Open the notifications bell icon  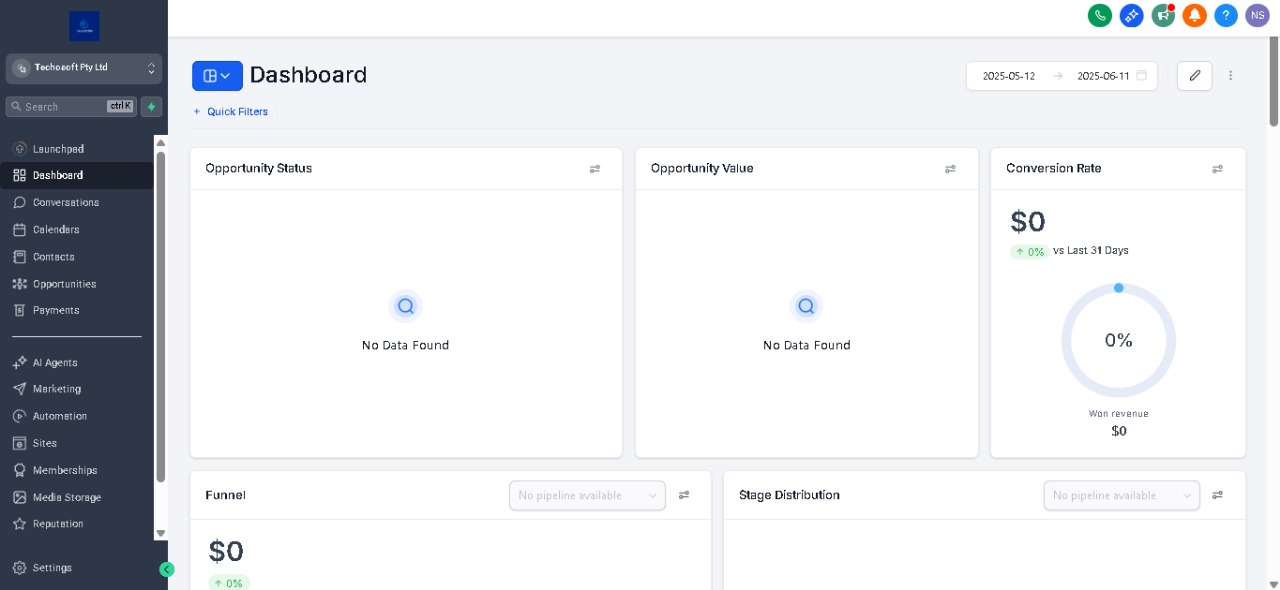click(x=1194, y=15)
